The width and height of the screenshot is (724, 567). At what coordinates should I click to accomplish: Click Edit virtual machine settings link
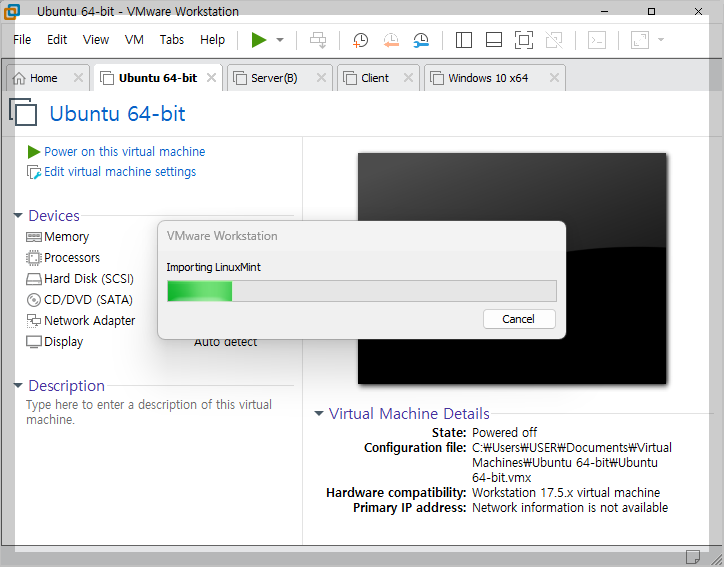(x=120, y=172)
